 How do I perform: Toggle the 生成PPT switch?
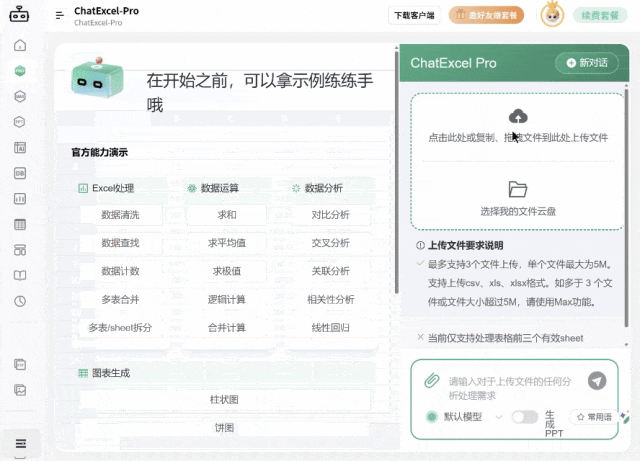coord(525,417)
